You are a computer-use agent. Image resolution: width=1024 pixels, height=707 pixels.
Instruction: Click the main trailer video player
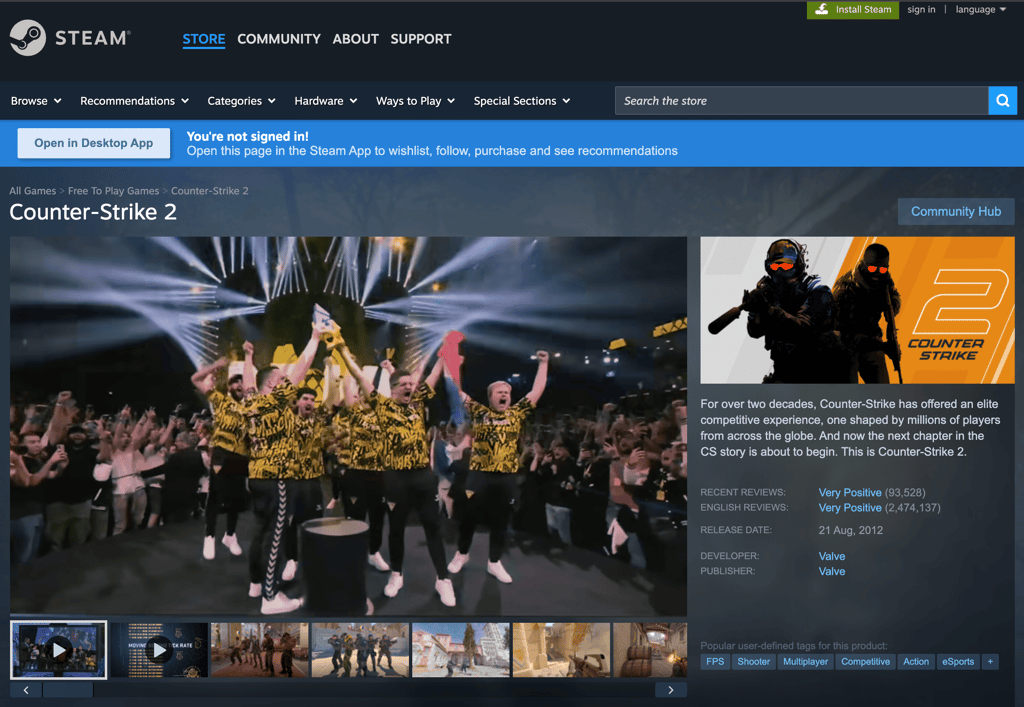[348, 426]
